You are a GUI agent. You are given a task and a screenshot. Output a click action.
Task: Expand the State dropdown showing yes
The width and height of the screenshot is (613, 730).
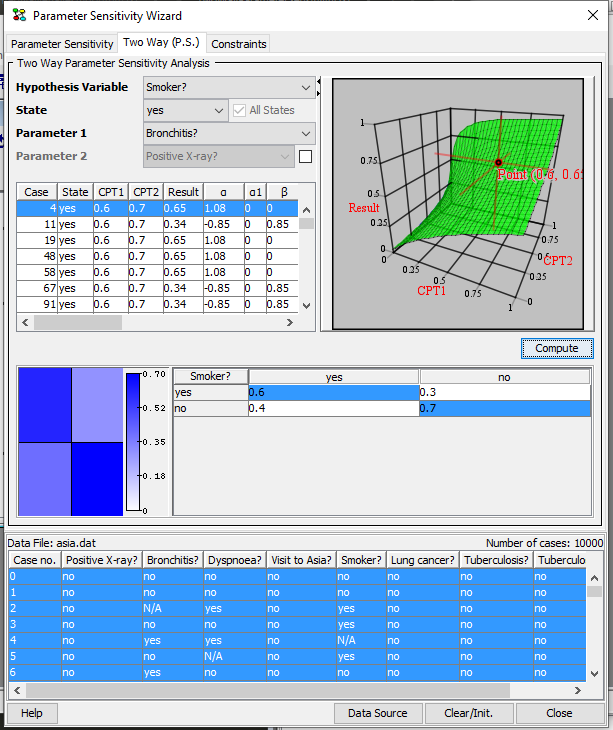pyautogui.click(x=186, y=110)
